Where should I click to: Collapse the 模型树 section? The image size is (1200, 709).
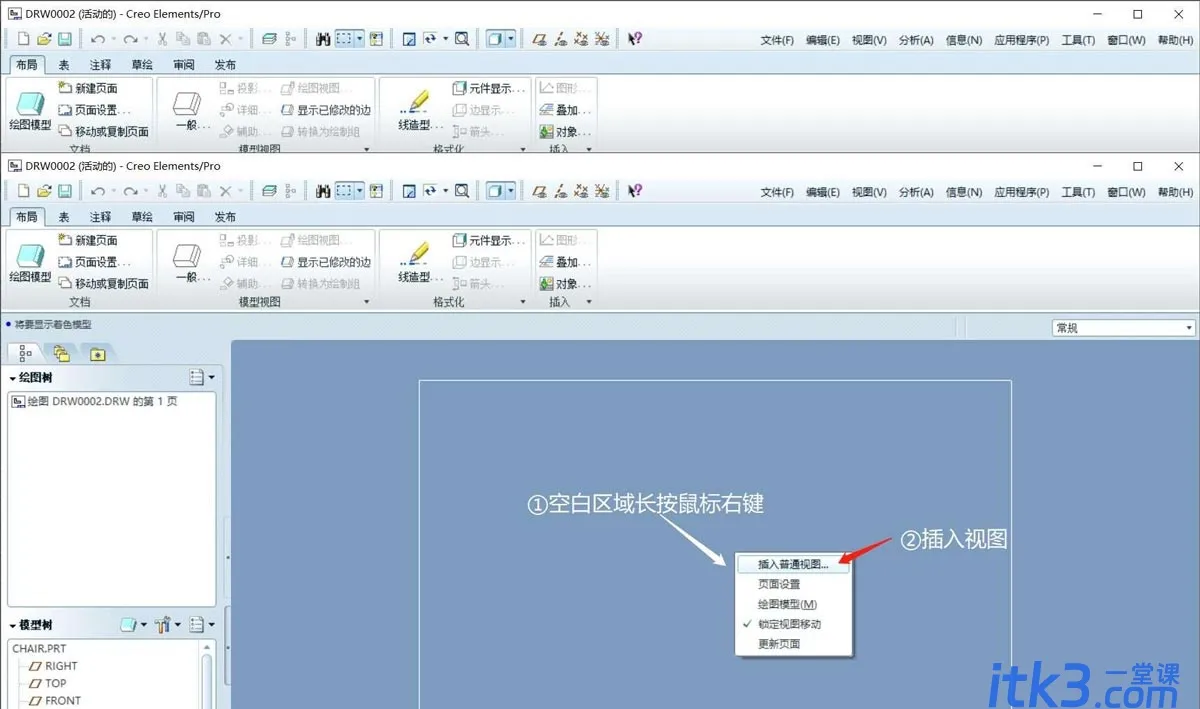pos(13,625)
